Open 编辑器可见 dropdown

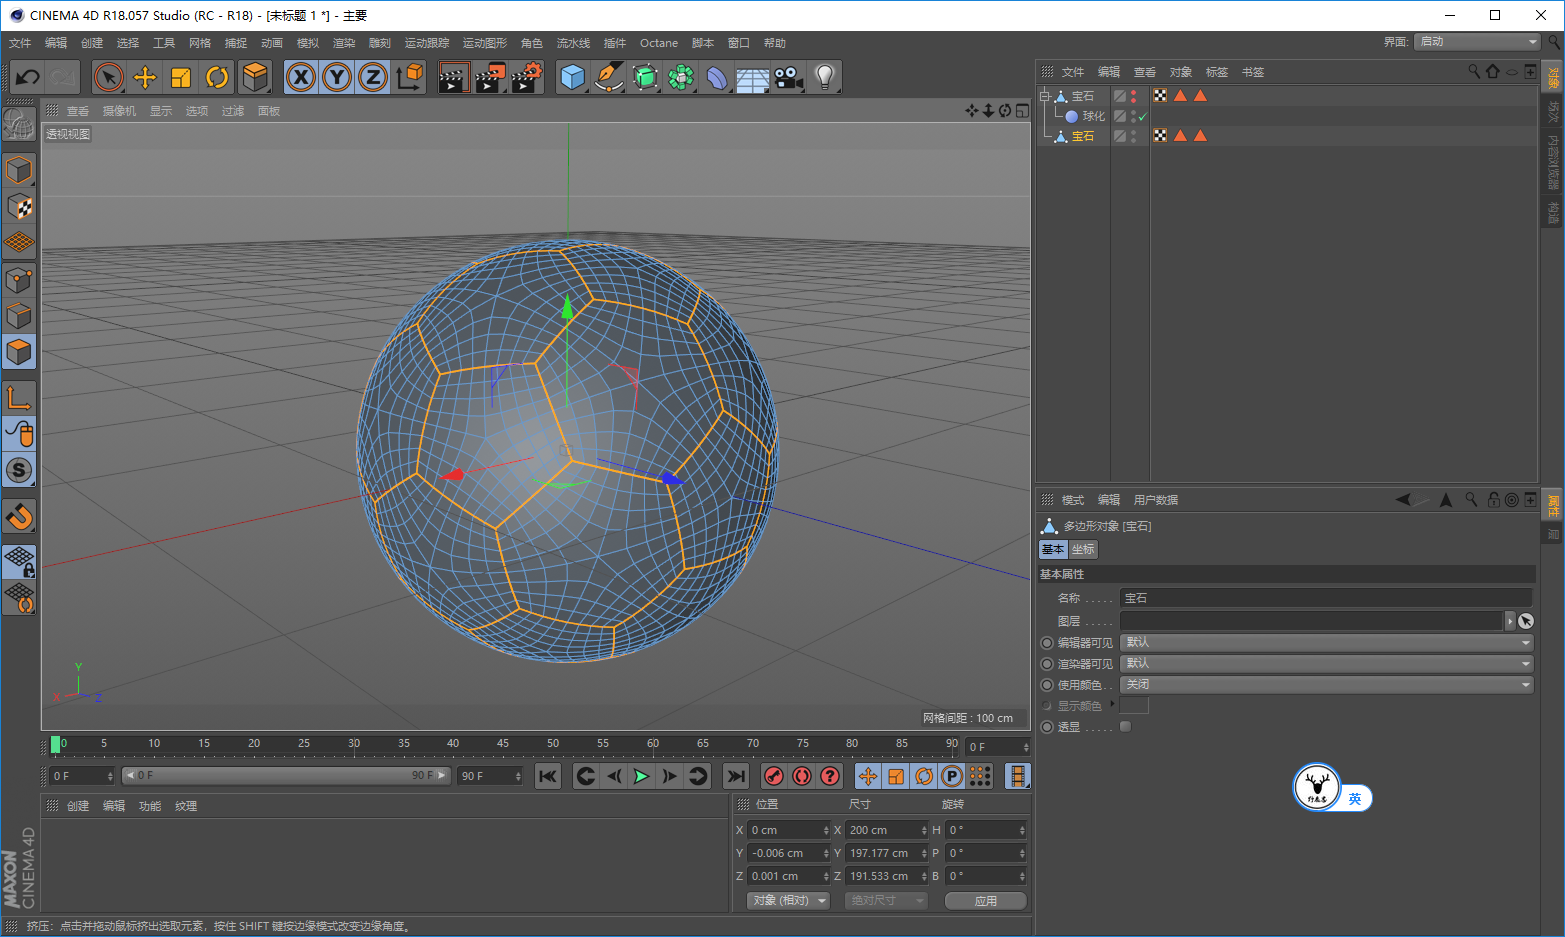pyautogui.click(x=1327, y=642)
